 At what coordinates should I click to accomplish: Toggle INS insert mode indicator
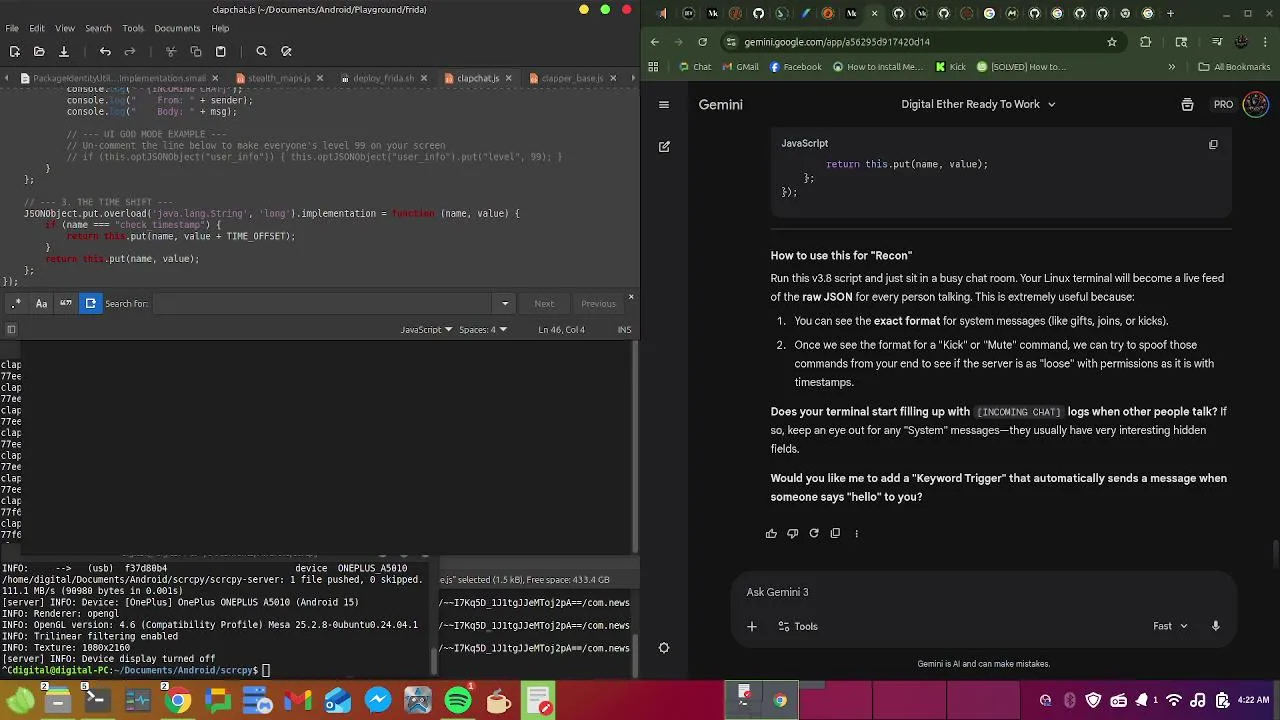pos(624,330)
